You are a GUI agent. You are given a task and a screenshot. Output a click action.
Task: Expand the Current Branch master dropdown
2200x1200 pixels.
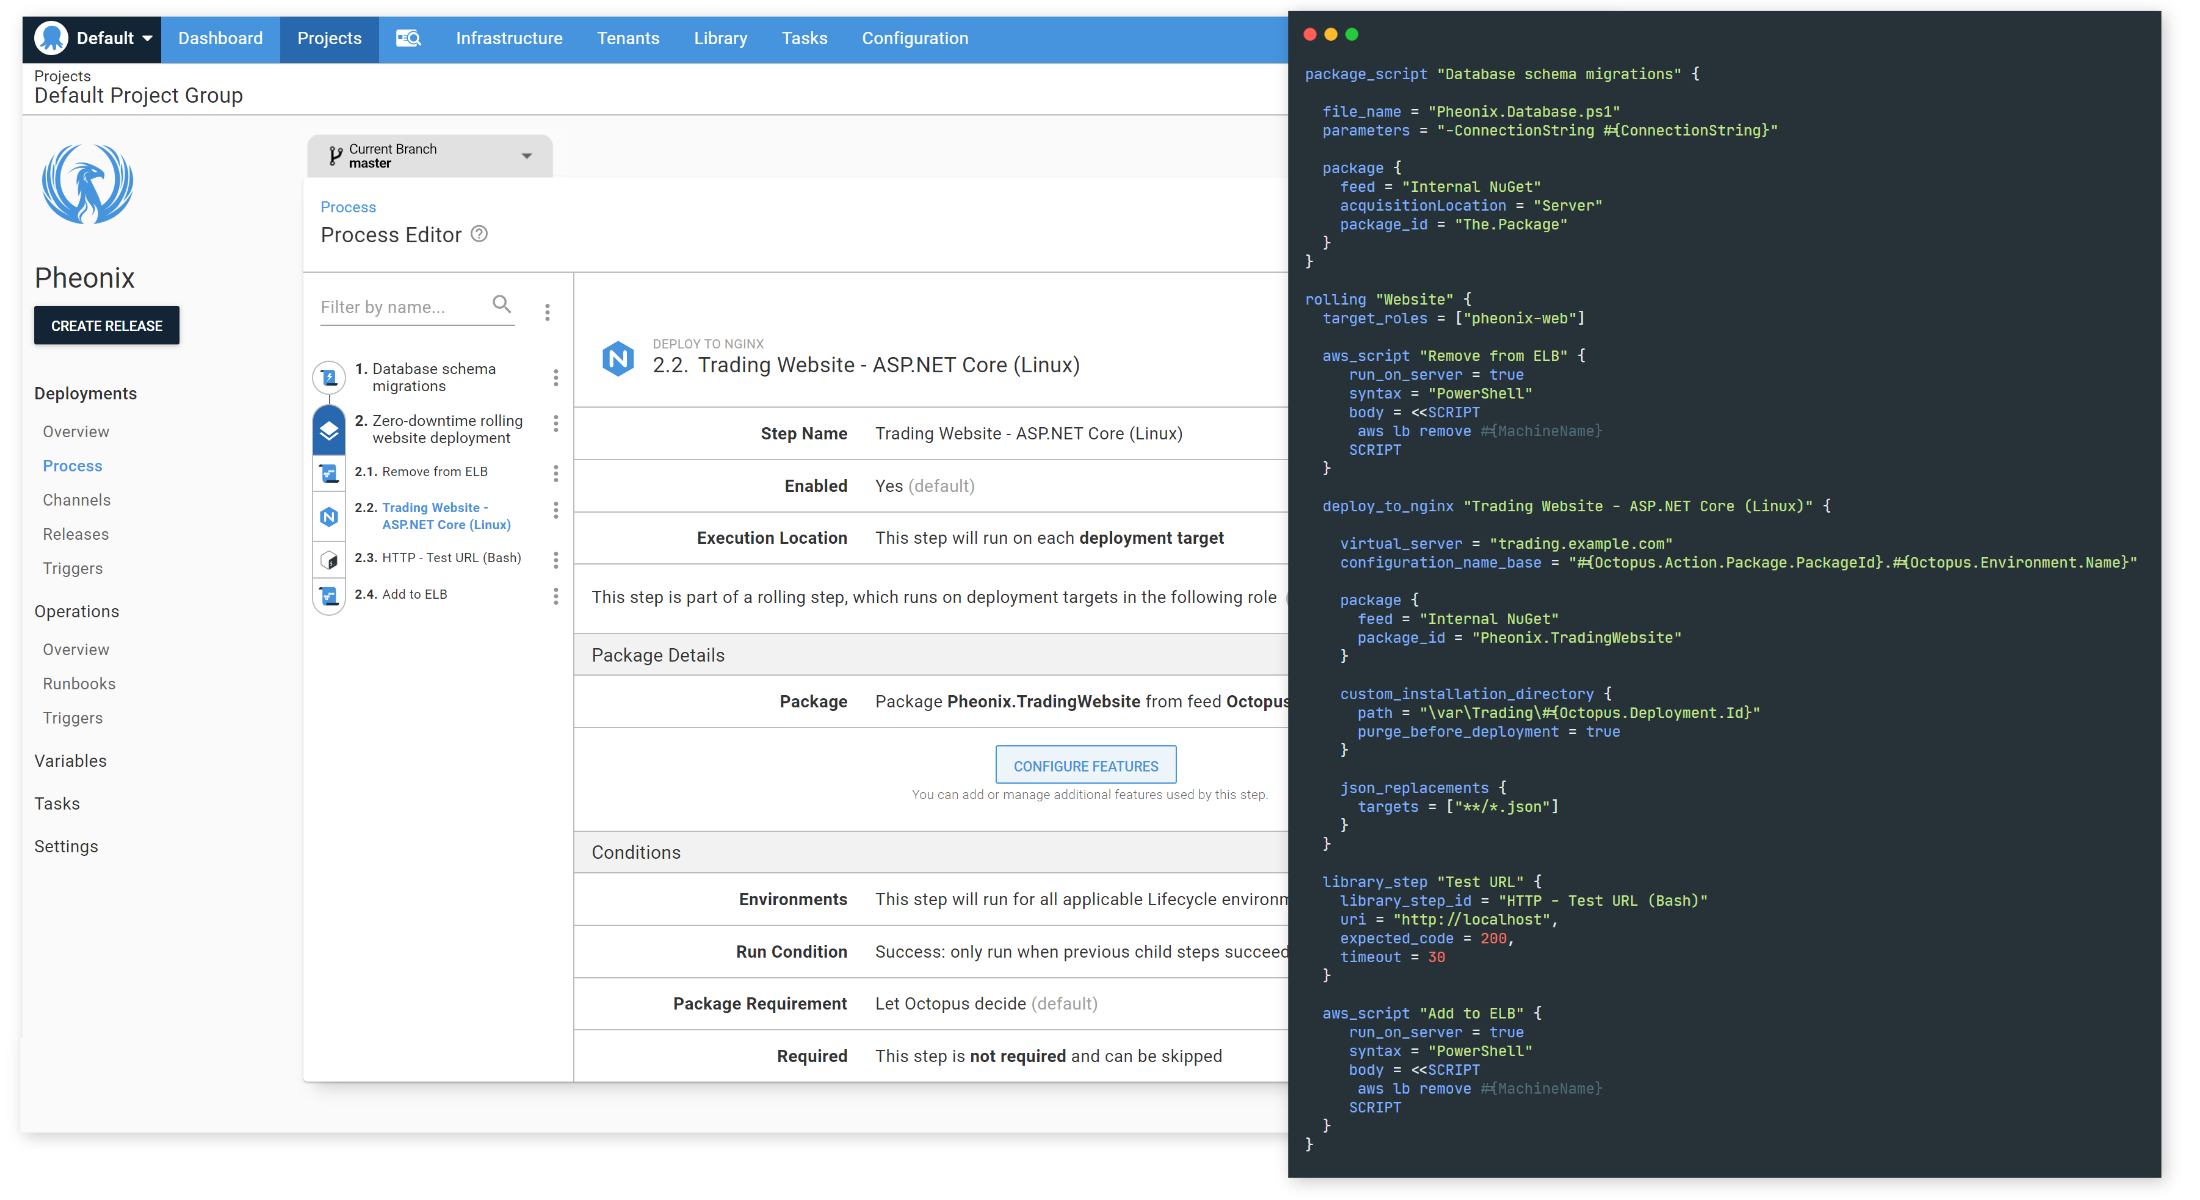[x=430, y=156]
